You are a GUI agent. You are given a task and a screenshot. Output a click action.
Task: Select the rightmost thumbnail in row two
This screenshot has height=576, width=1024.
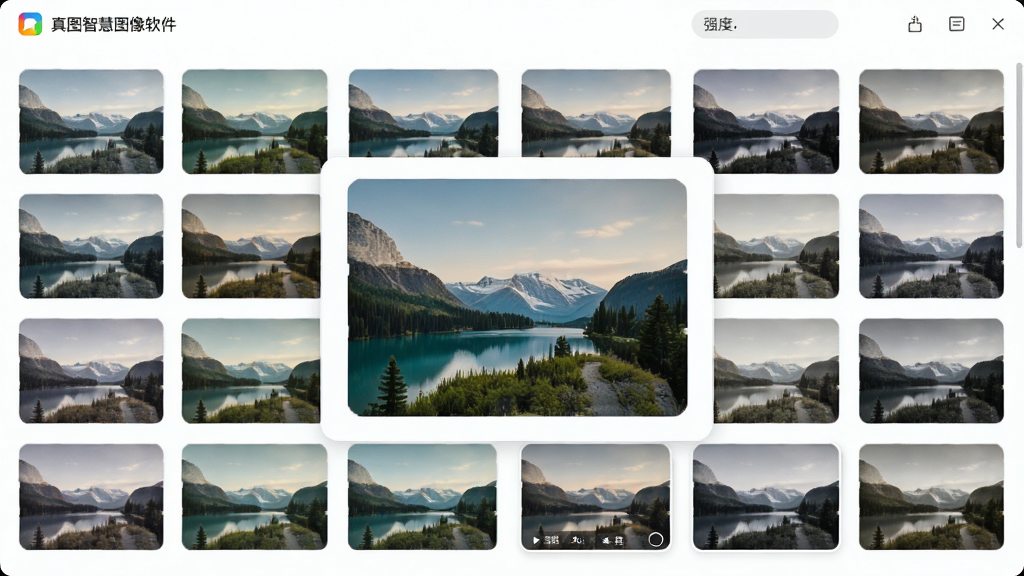click(x=931, y=246)
